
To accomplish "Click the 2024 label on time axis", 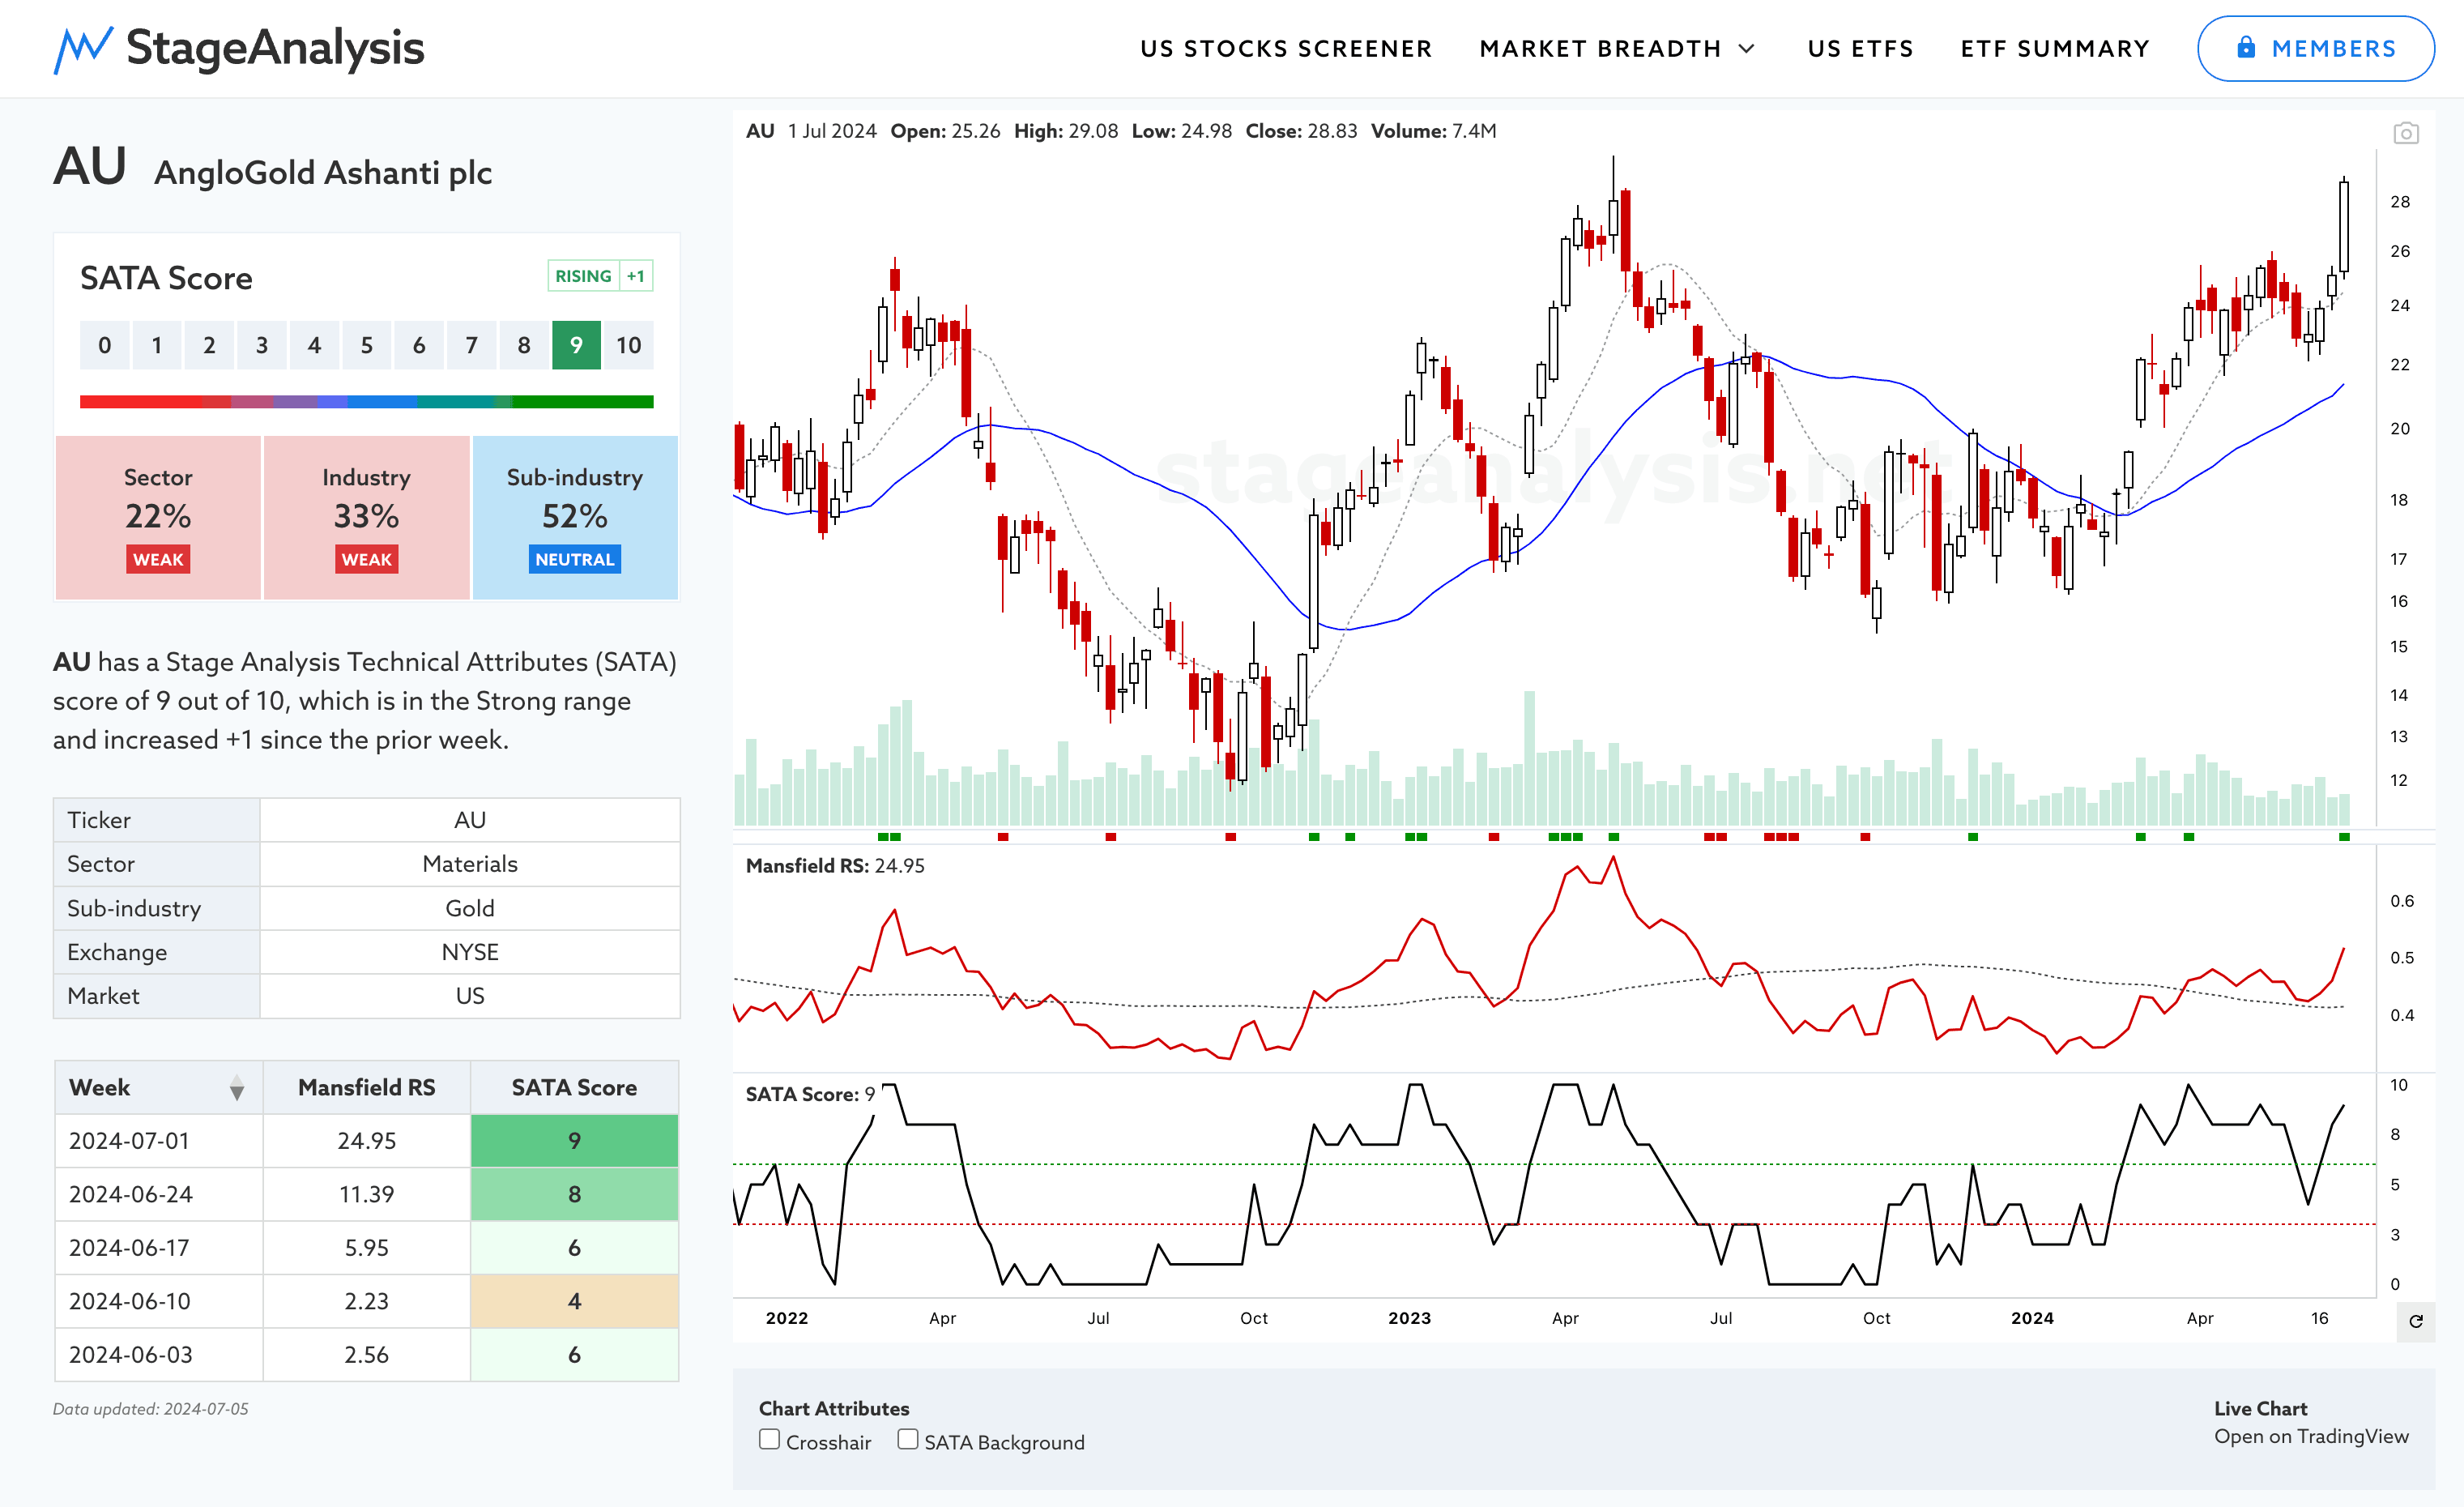I will click(2032, 1318).
